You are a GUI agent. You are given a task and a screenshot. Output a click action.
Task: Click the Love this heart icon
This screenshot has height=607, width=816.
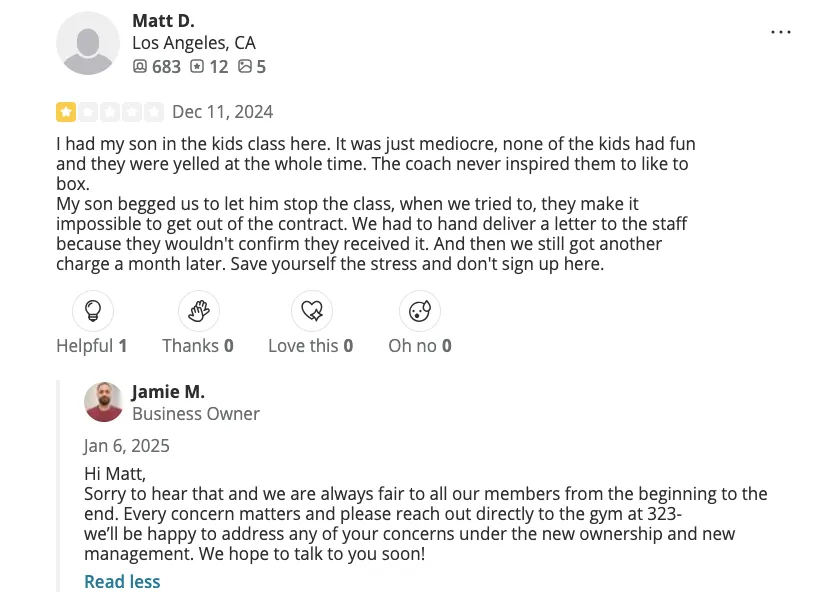point(311,311)
